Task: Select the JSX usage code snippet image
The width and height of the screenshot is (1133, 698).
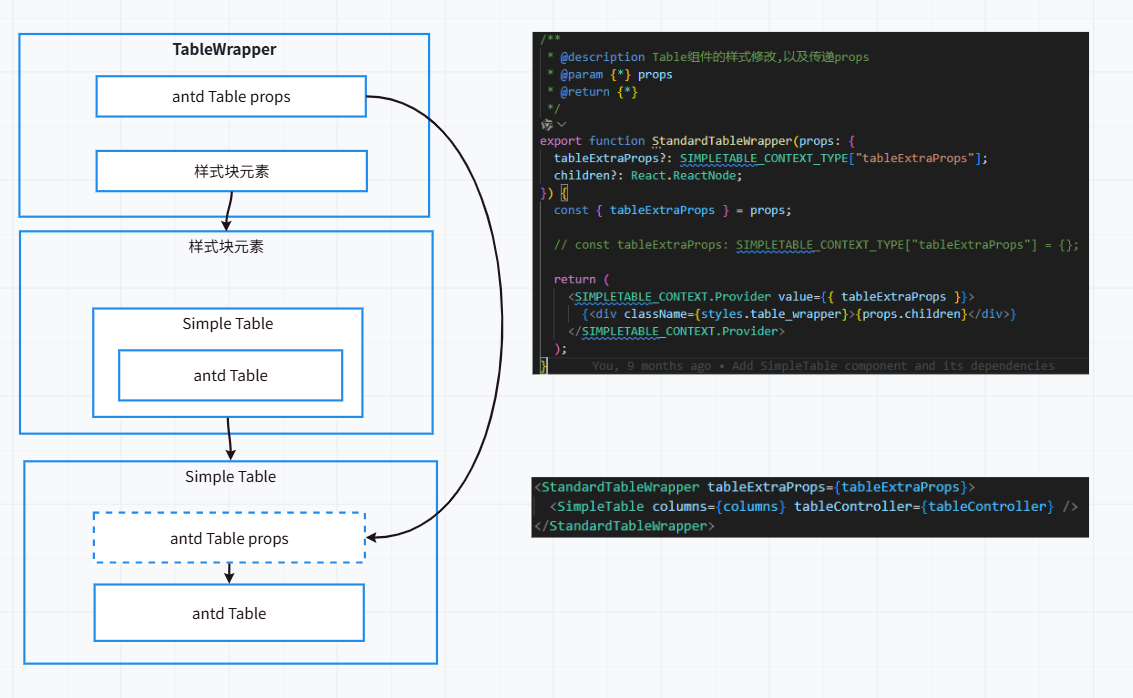Action: pos(810,507)
